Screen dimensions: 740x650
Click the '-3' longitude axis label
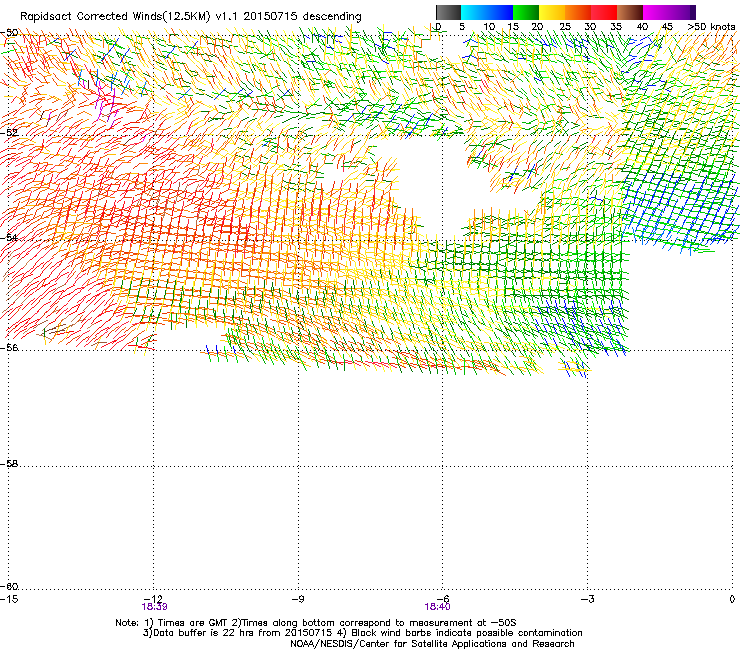(587, 599)
